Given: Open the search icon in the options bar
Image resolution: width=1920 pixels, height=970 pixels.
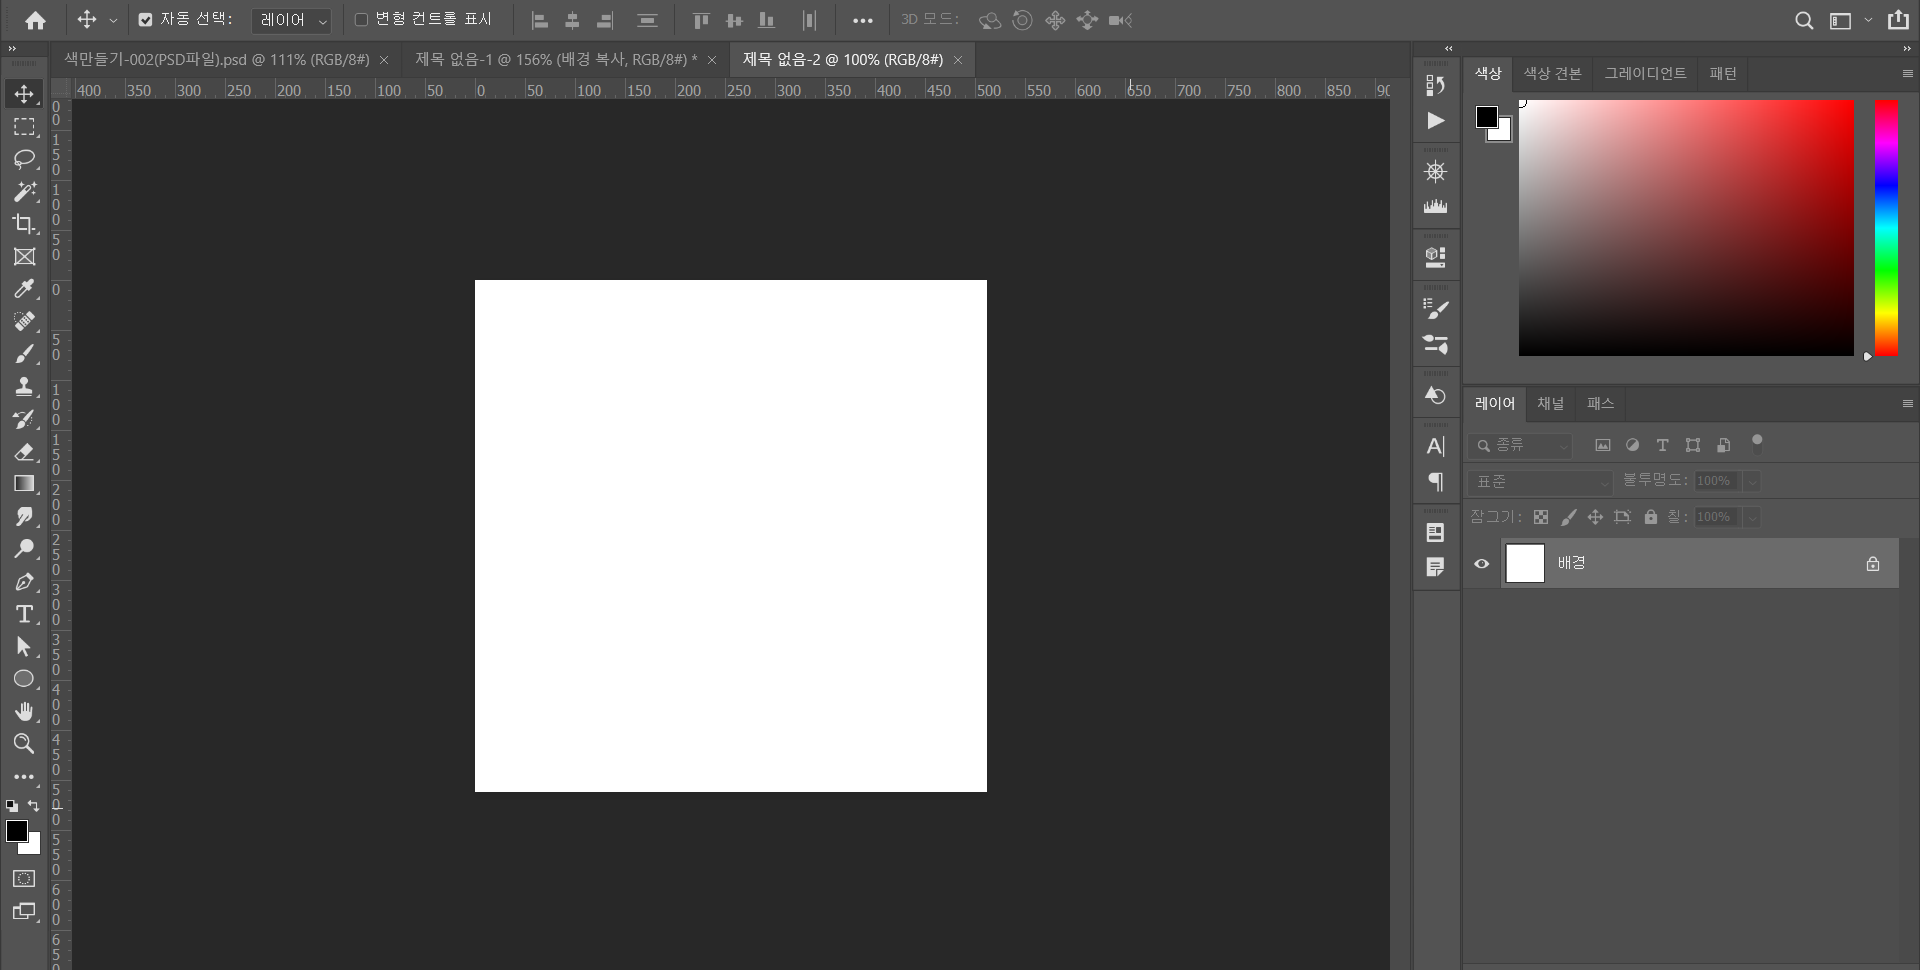Looking at the screenshot, I should pos(1804,20).
